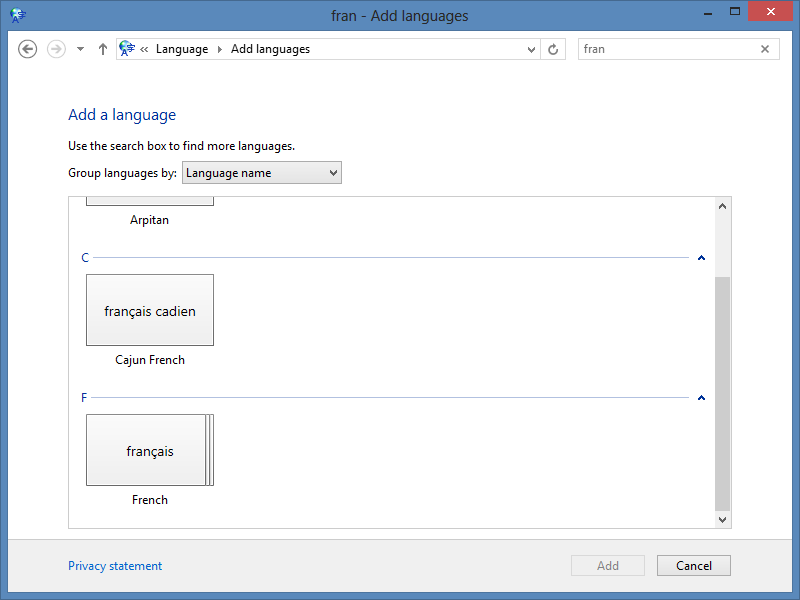Image resolution: width=800 pixels, height=600 pixels.
Task: Click the scroll up arrow in list
Action: [723, 206]
